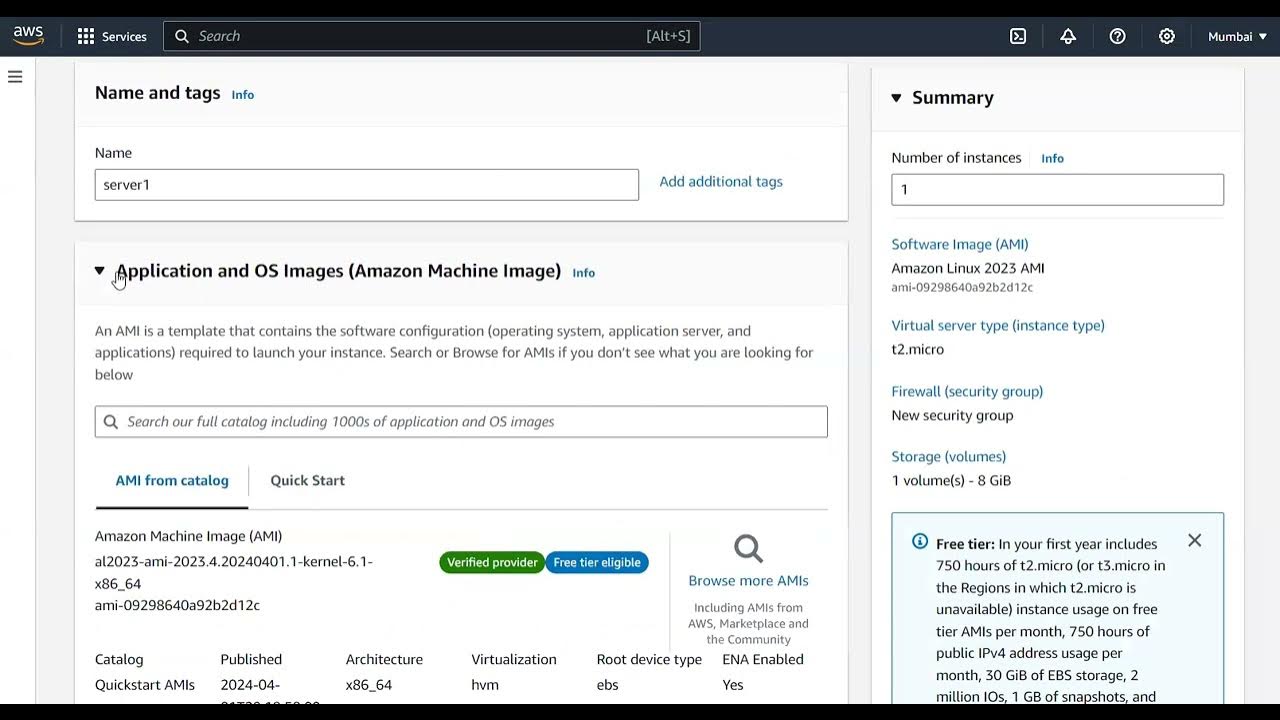
Task: Select the AMI from catalog tab
Action: click(x=172, y=480)
